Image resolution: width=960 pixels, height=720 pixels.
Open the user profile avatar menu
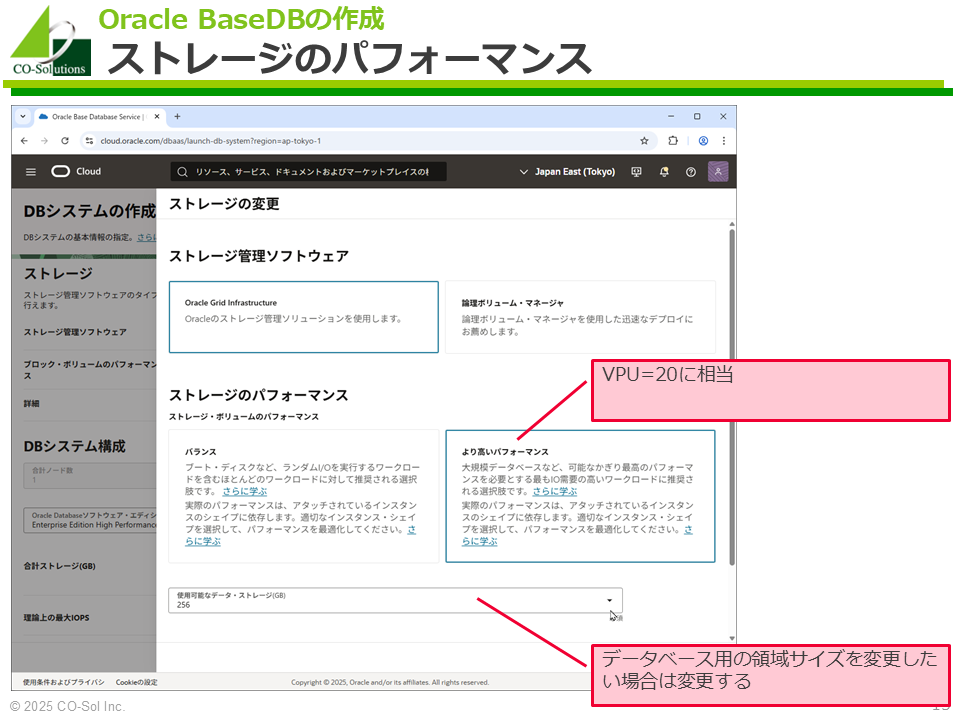(x=718, y=171)
